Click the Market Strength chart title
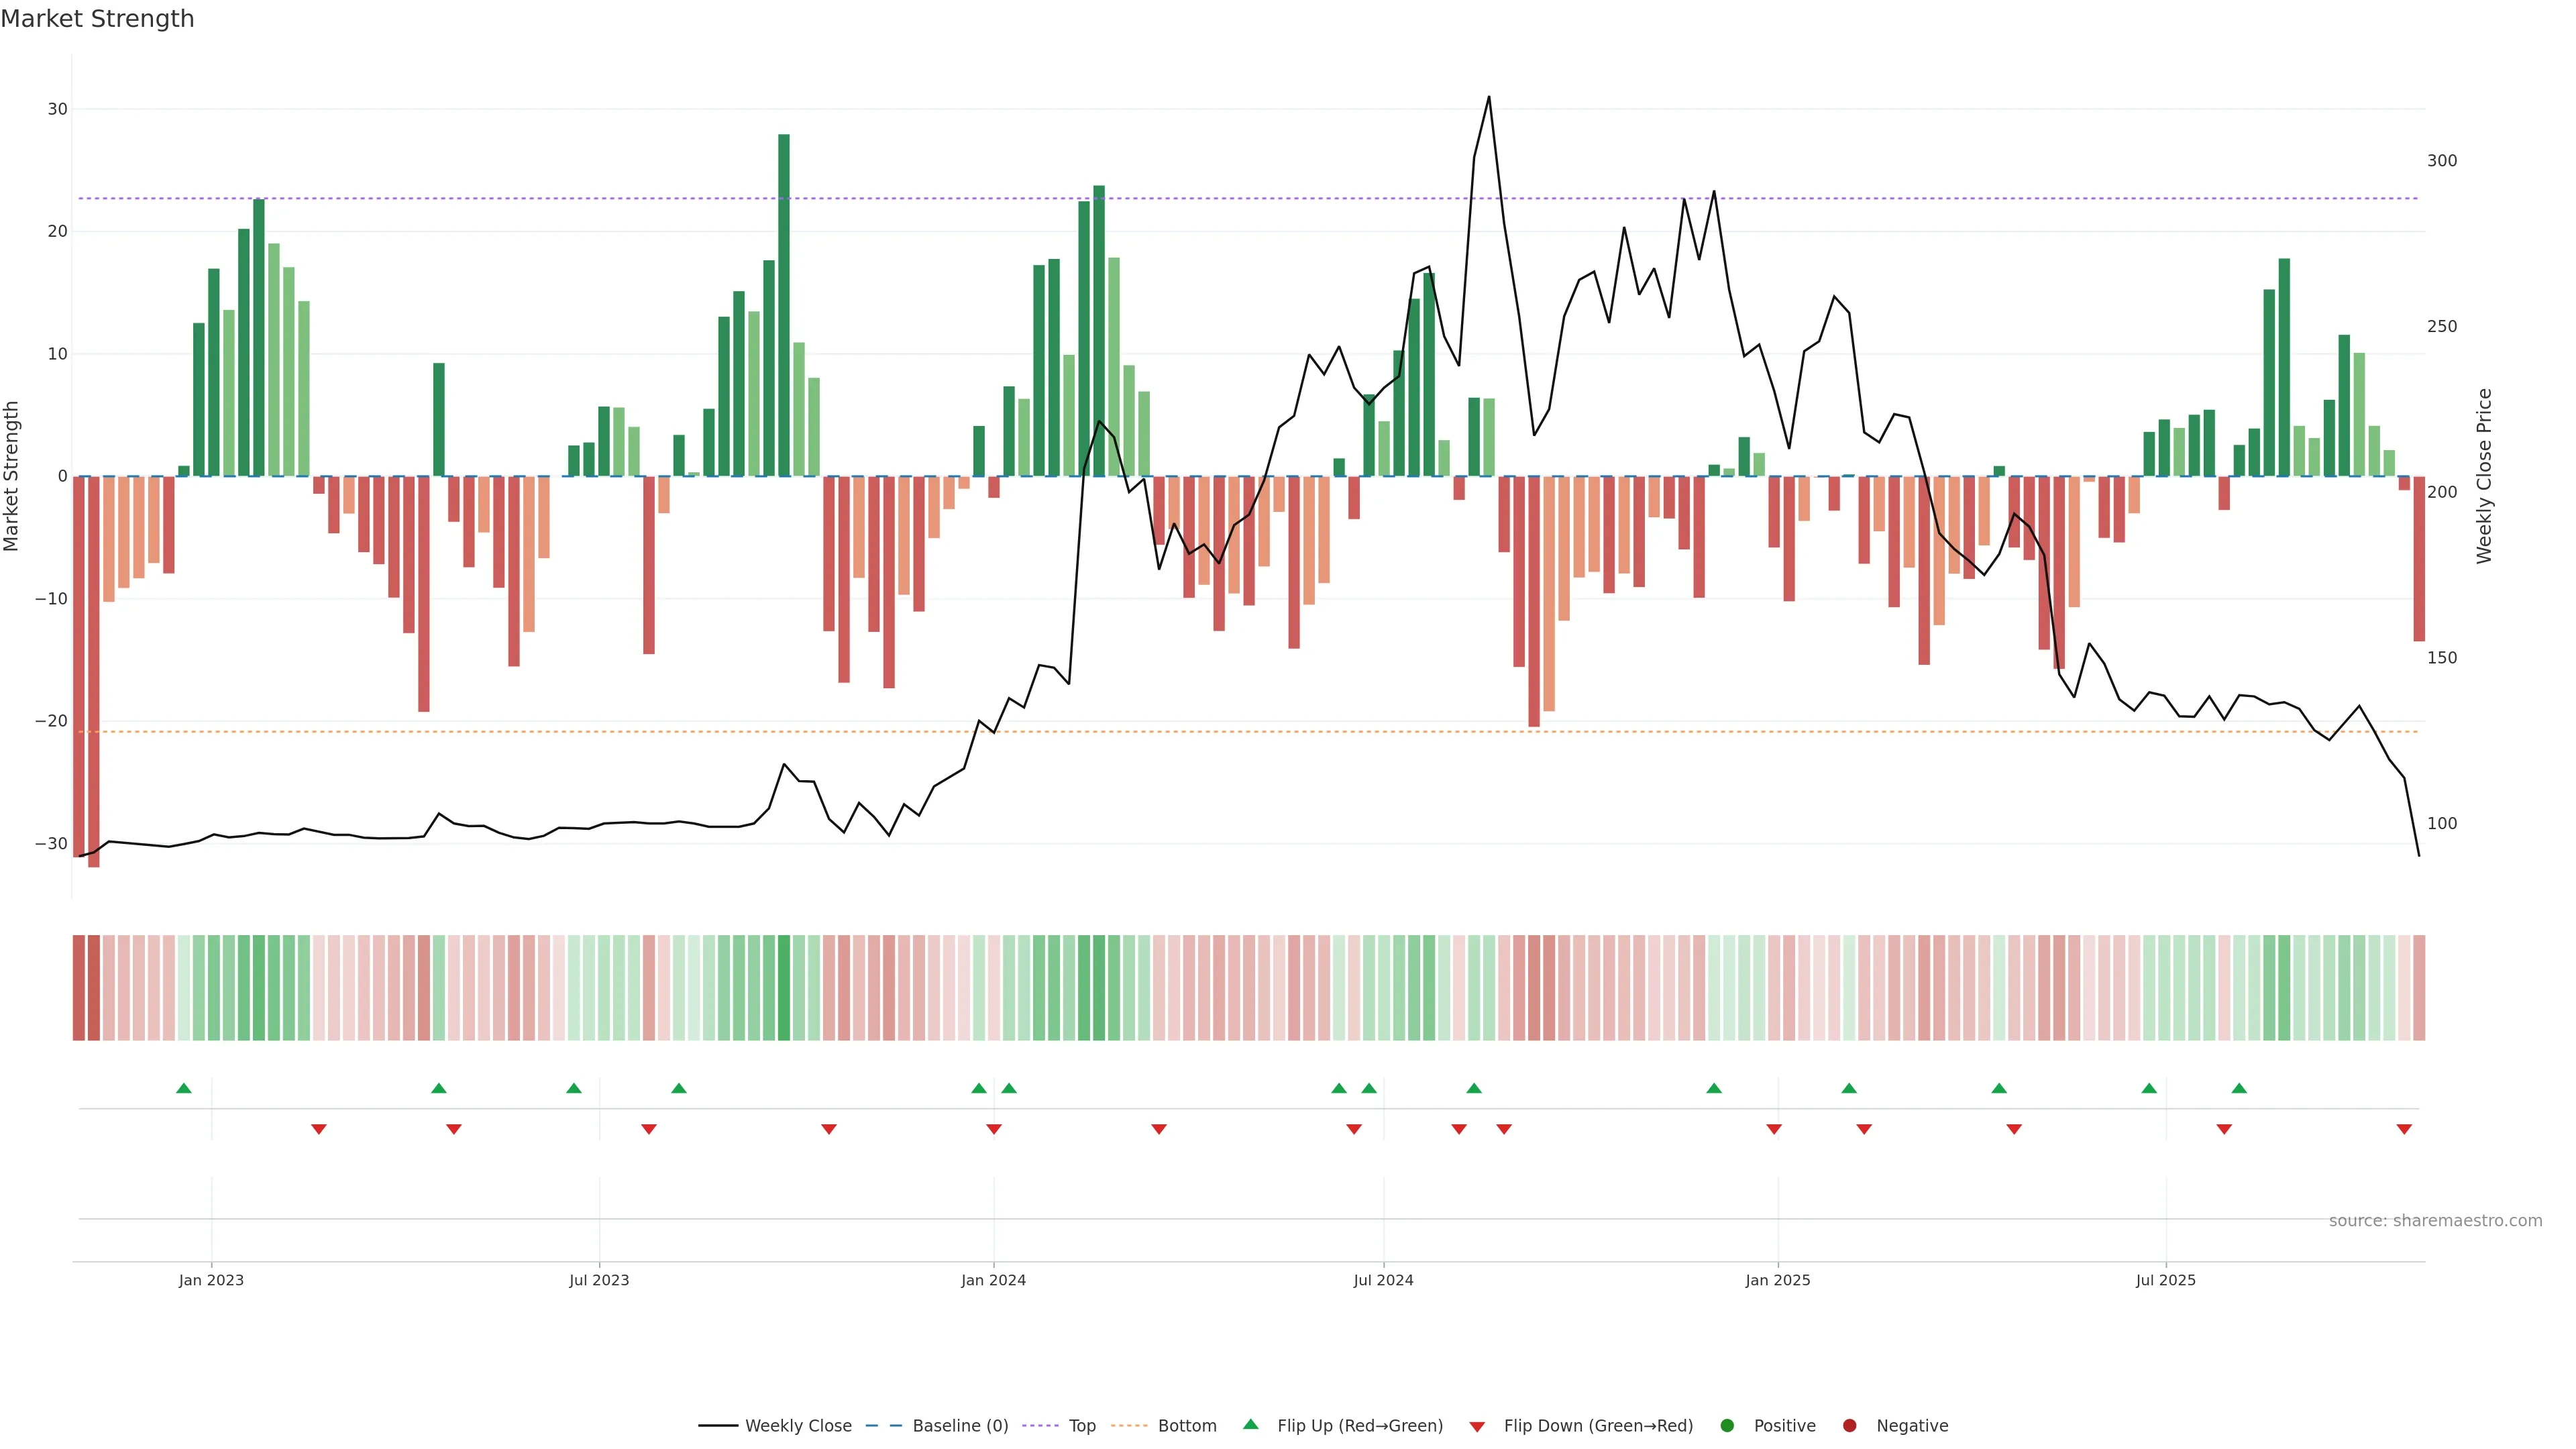Image resolution: width=2576 pixels, height=1449 pixels. [97, 19]
